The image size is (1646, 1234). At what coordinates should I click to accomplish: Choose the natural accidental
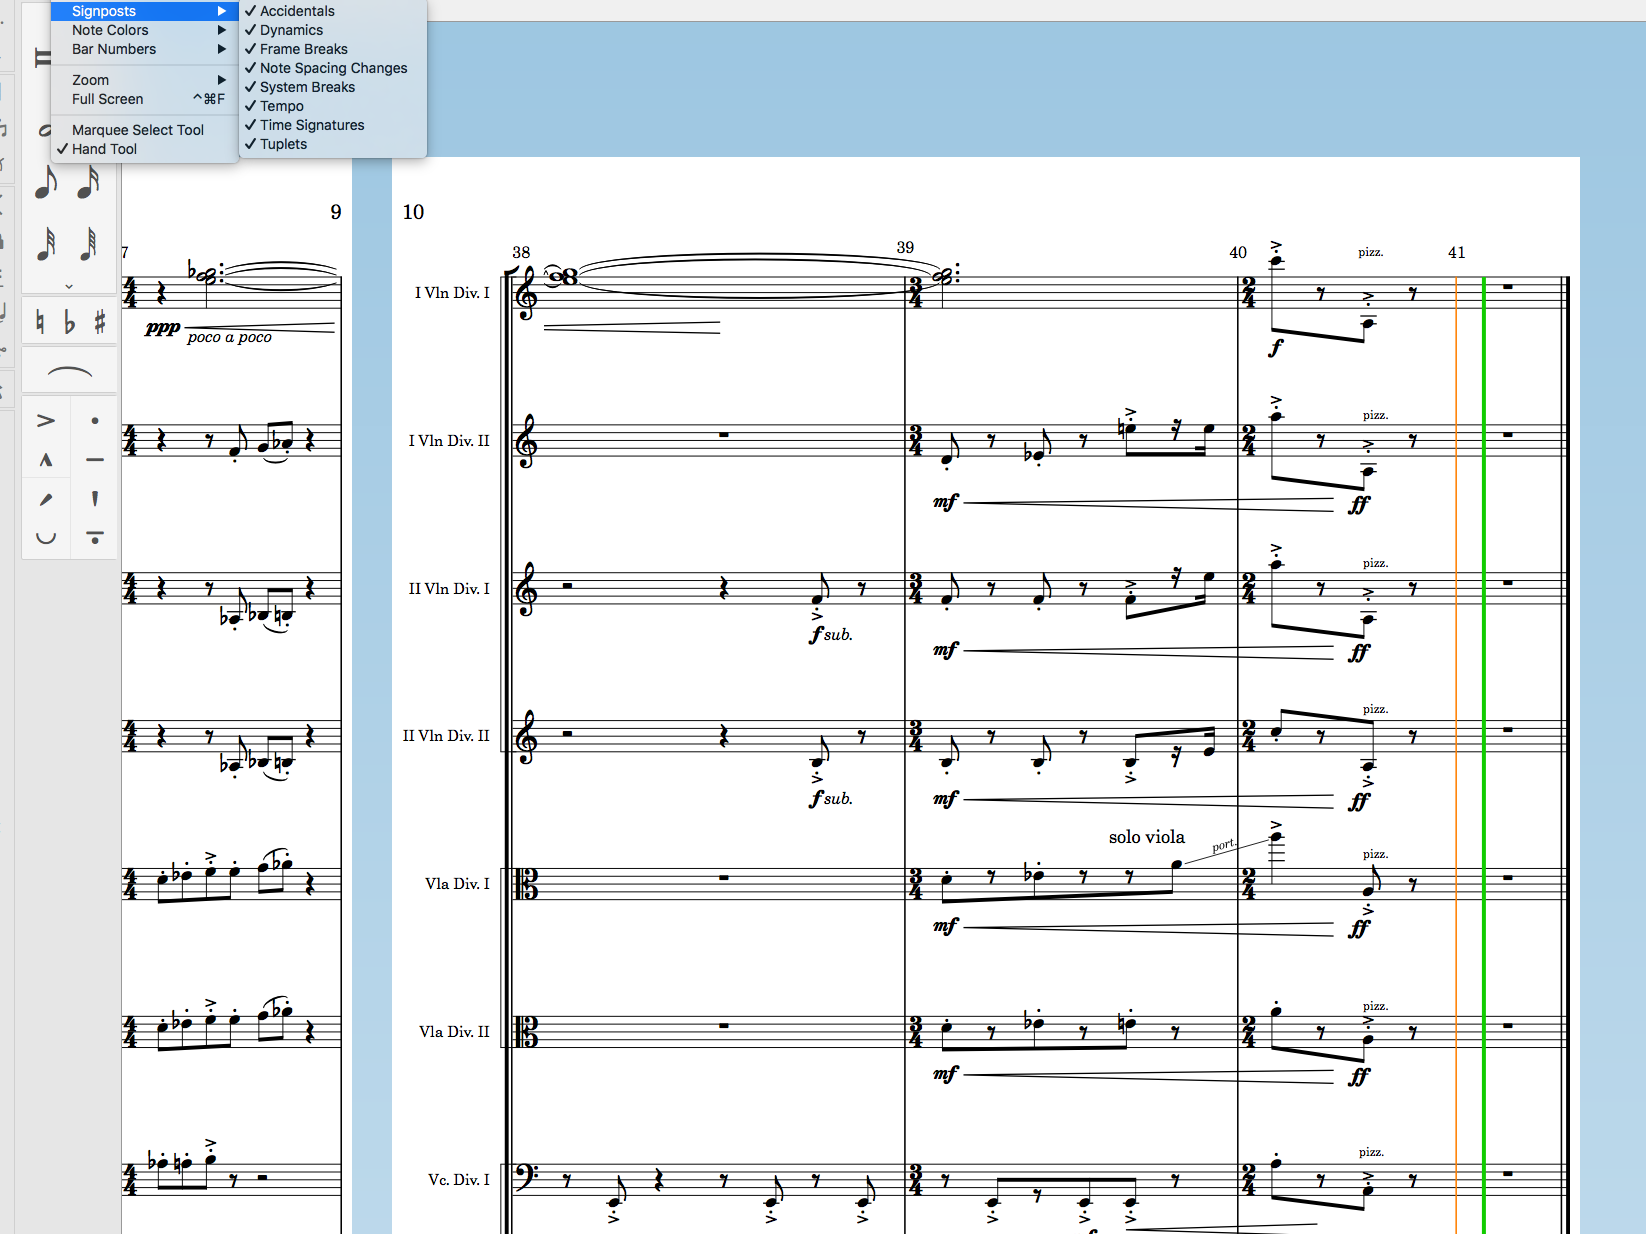[40, 322]
